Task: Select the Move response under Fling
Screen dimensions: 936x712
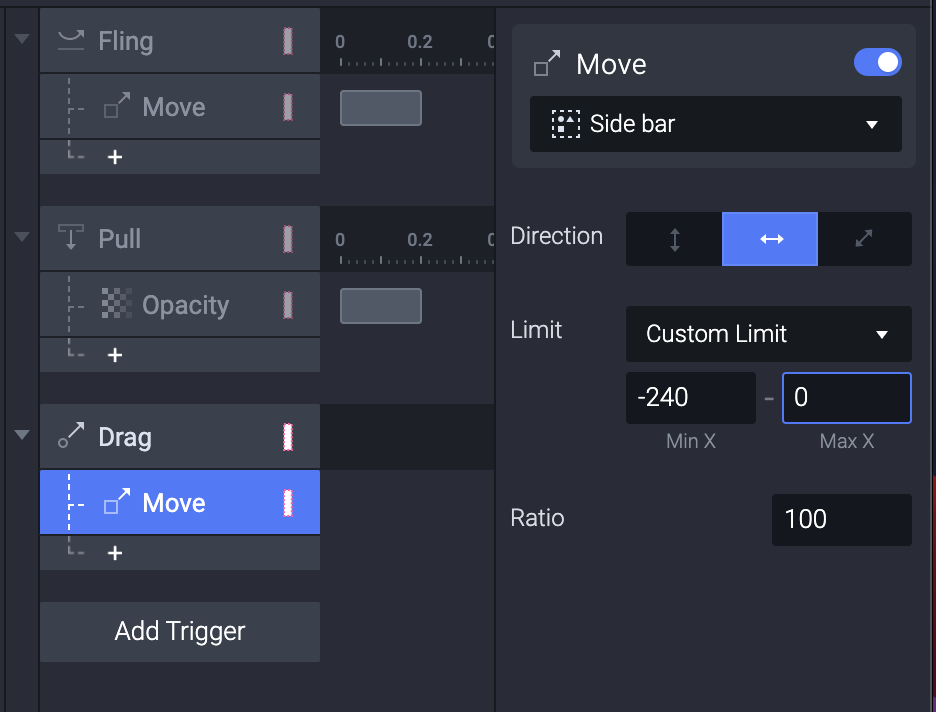Action: 174,107
